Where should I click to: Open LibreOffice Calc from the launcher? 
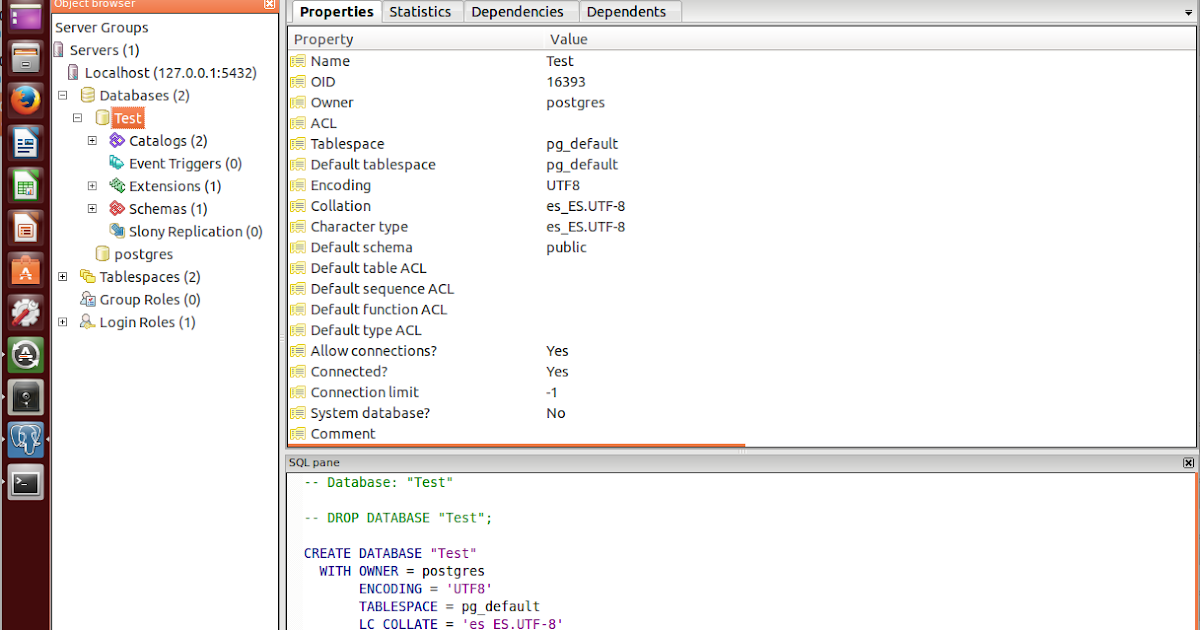pyautogui.click(x=26, y=186)
